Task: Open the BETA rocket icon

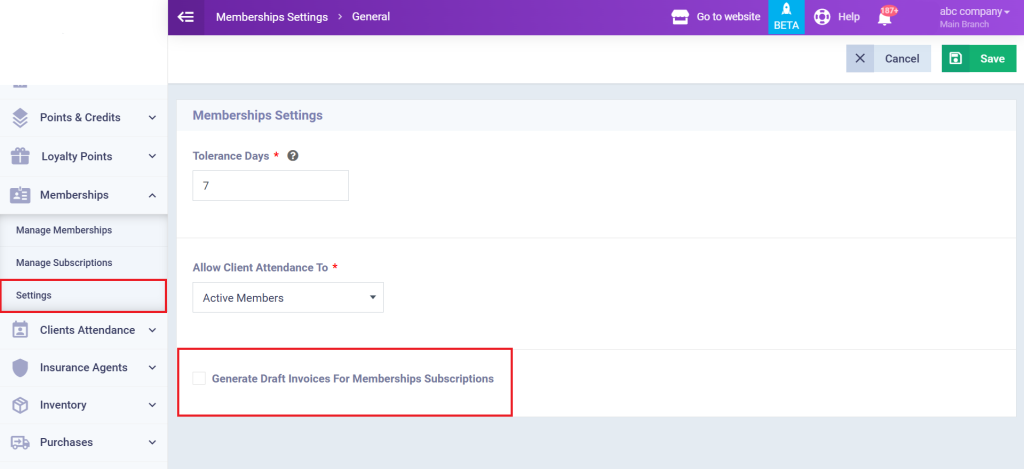Action: pos(786,17)
